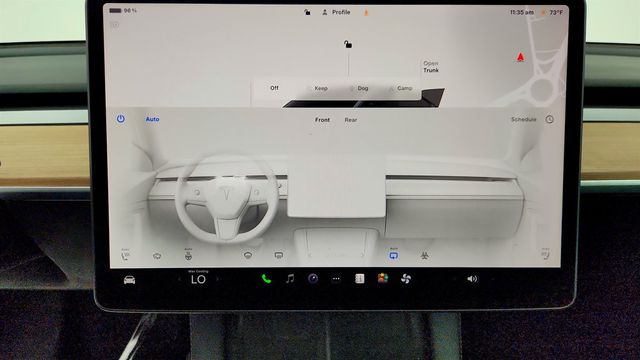
Task: Tap the driver seat heater icon
Action: (x=125, y=256)
